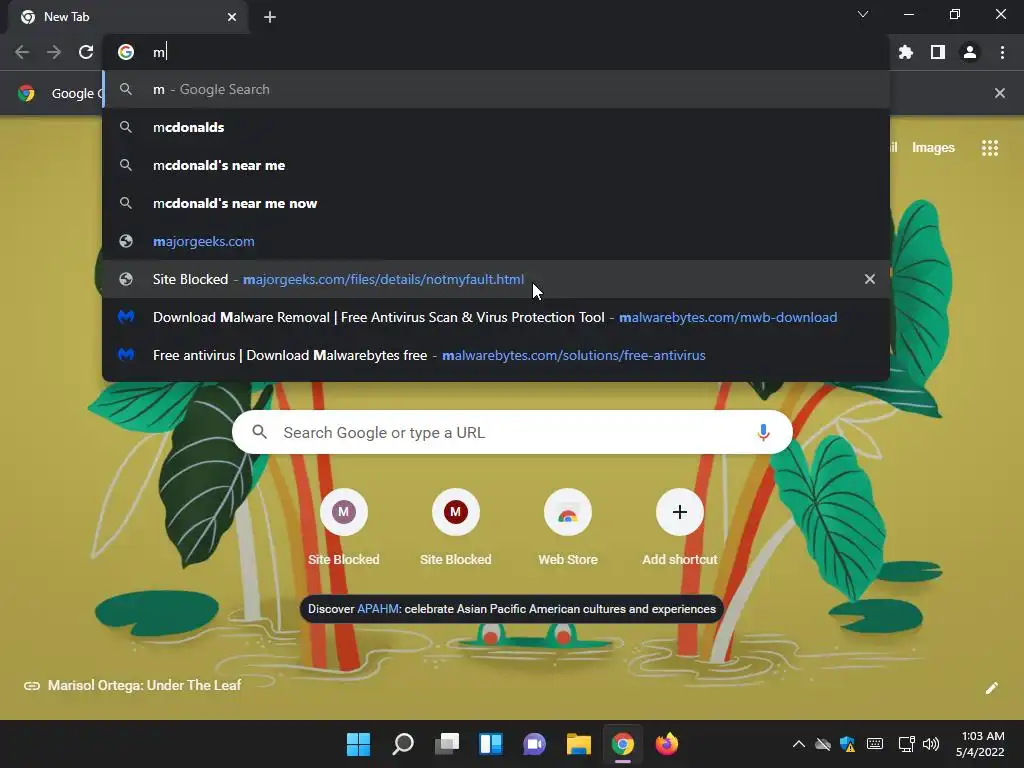Screen dimensions: 1024x768
Task: Focus the 'Search Google or type a URL' box
Action: pos(512,432)
